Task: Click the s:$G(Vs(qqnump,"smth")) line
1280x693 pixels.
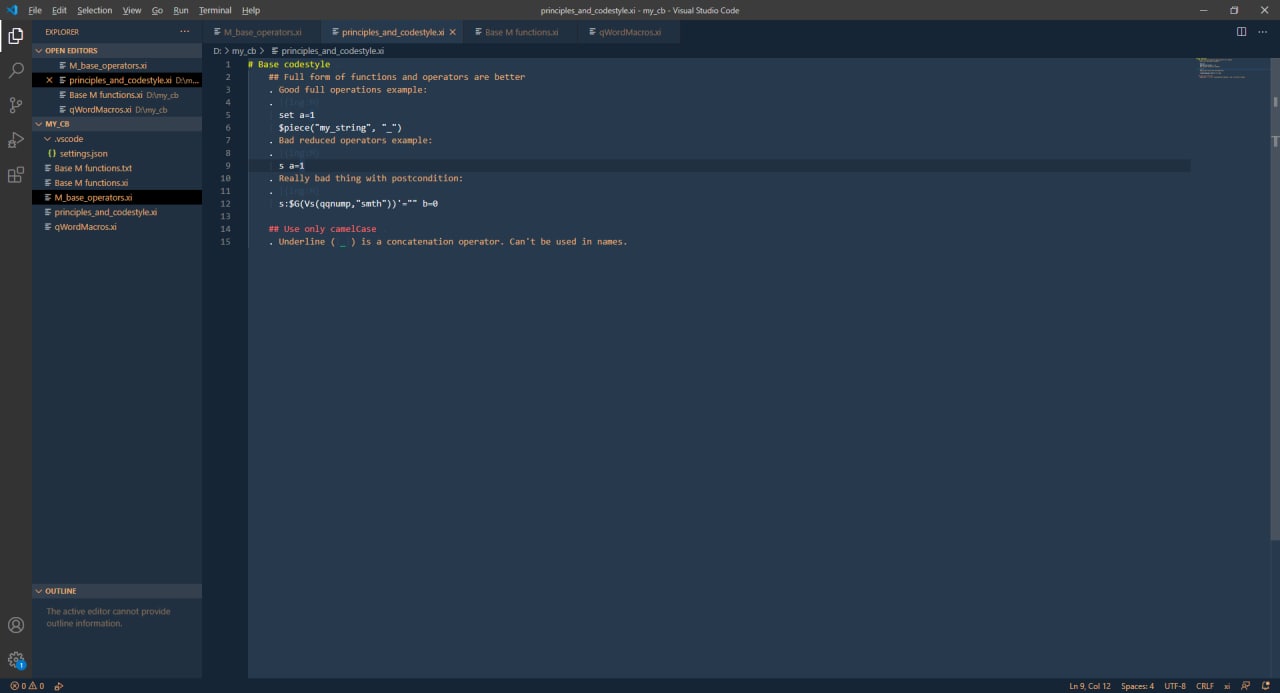Action: pos(358,204)
